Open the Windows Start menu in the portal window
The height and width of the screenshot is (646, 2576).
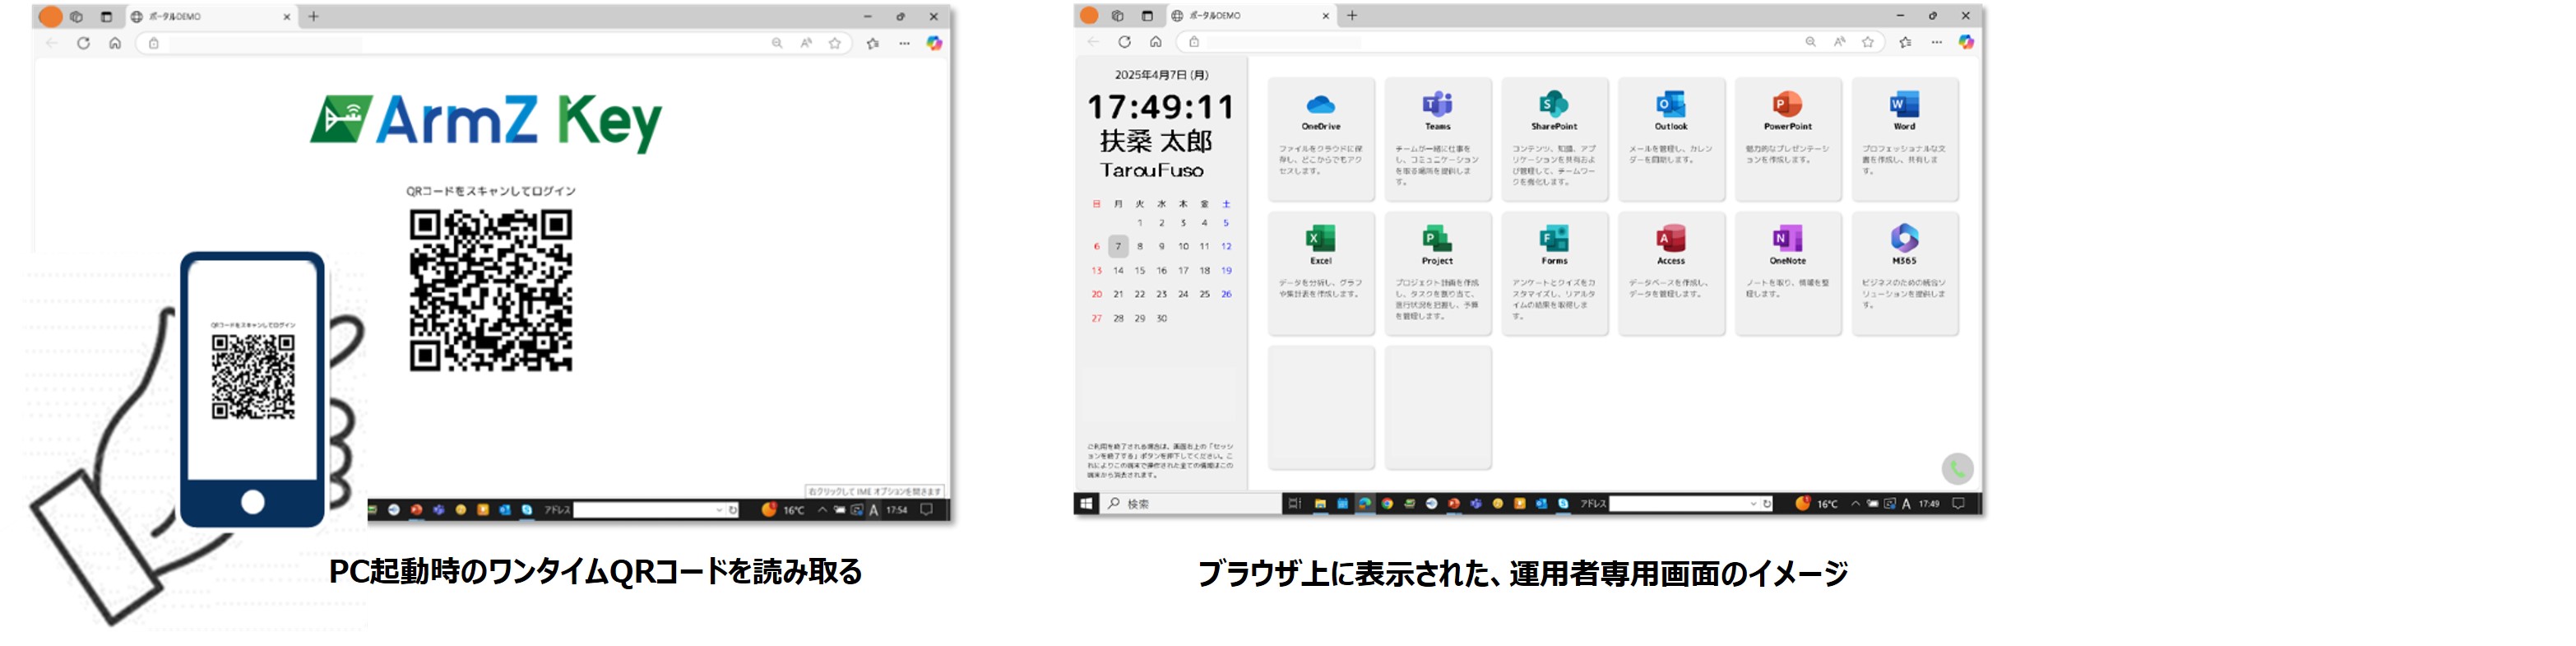(1087, 503)
